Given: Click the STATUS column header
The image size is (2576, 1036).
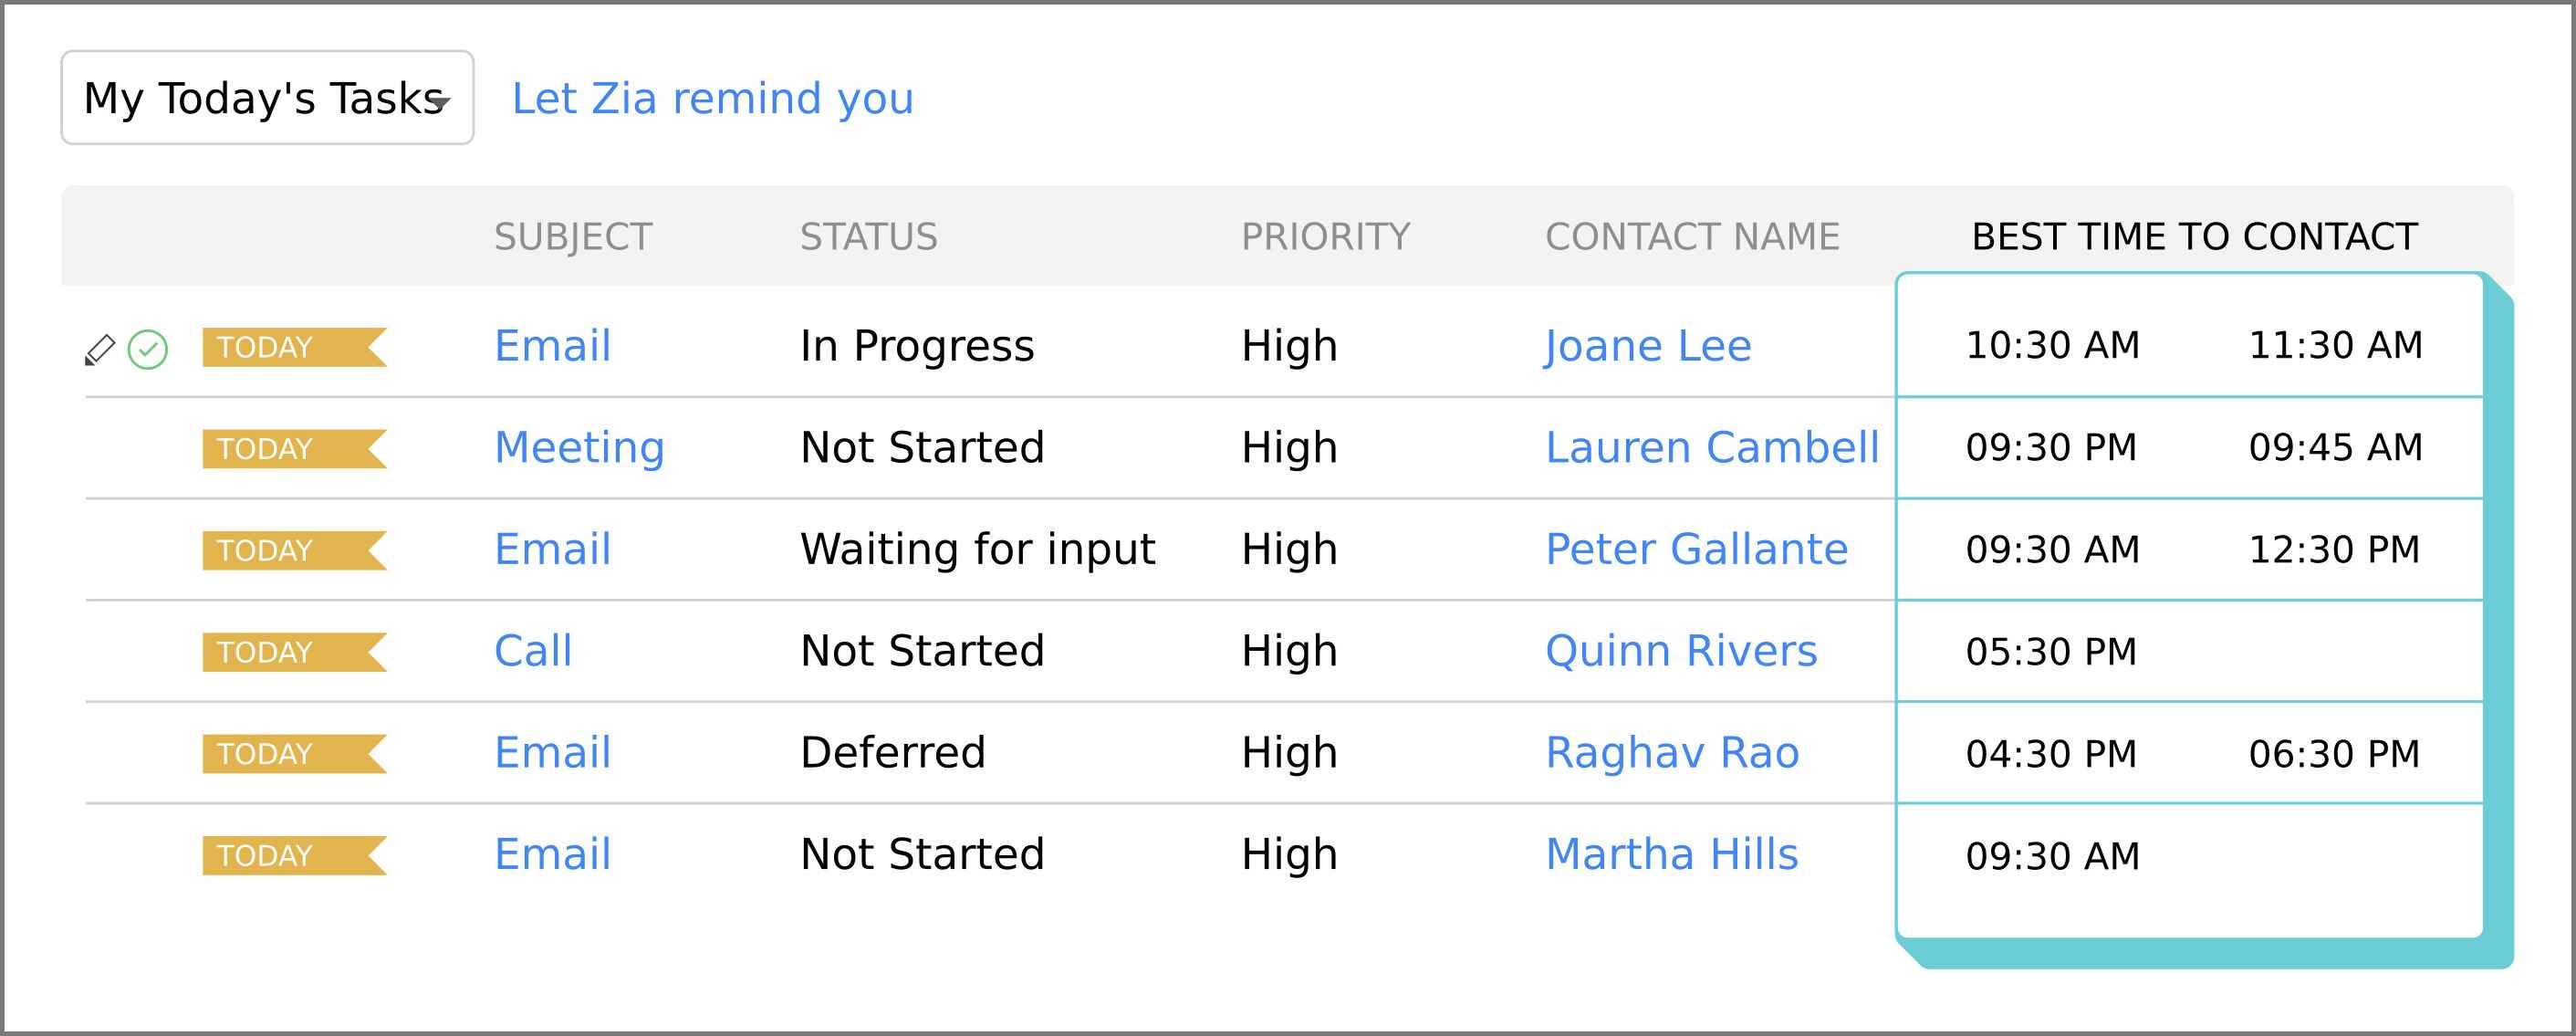Looking at the screenshot, I should [x=868, y=237].
